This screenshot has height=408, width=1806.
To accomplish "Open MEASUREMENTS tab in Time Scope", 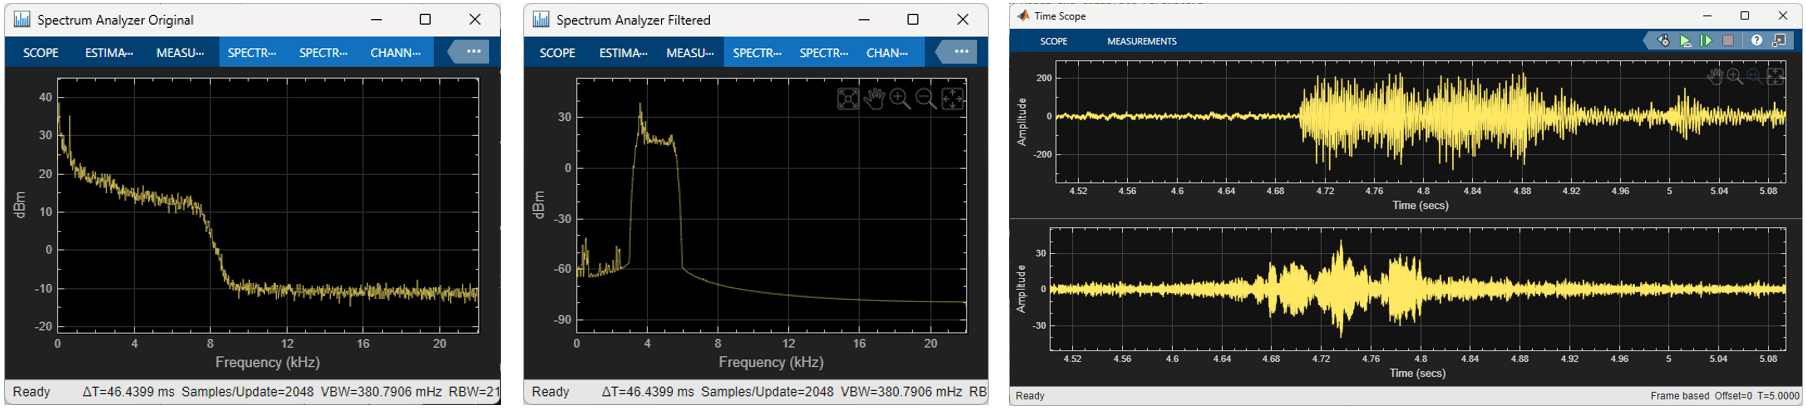I will [1141, 42].
